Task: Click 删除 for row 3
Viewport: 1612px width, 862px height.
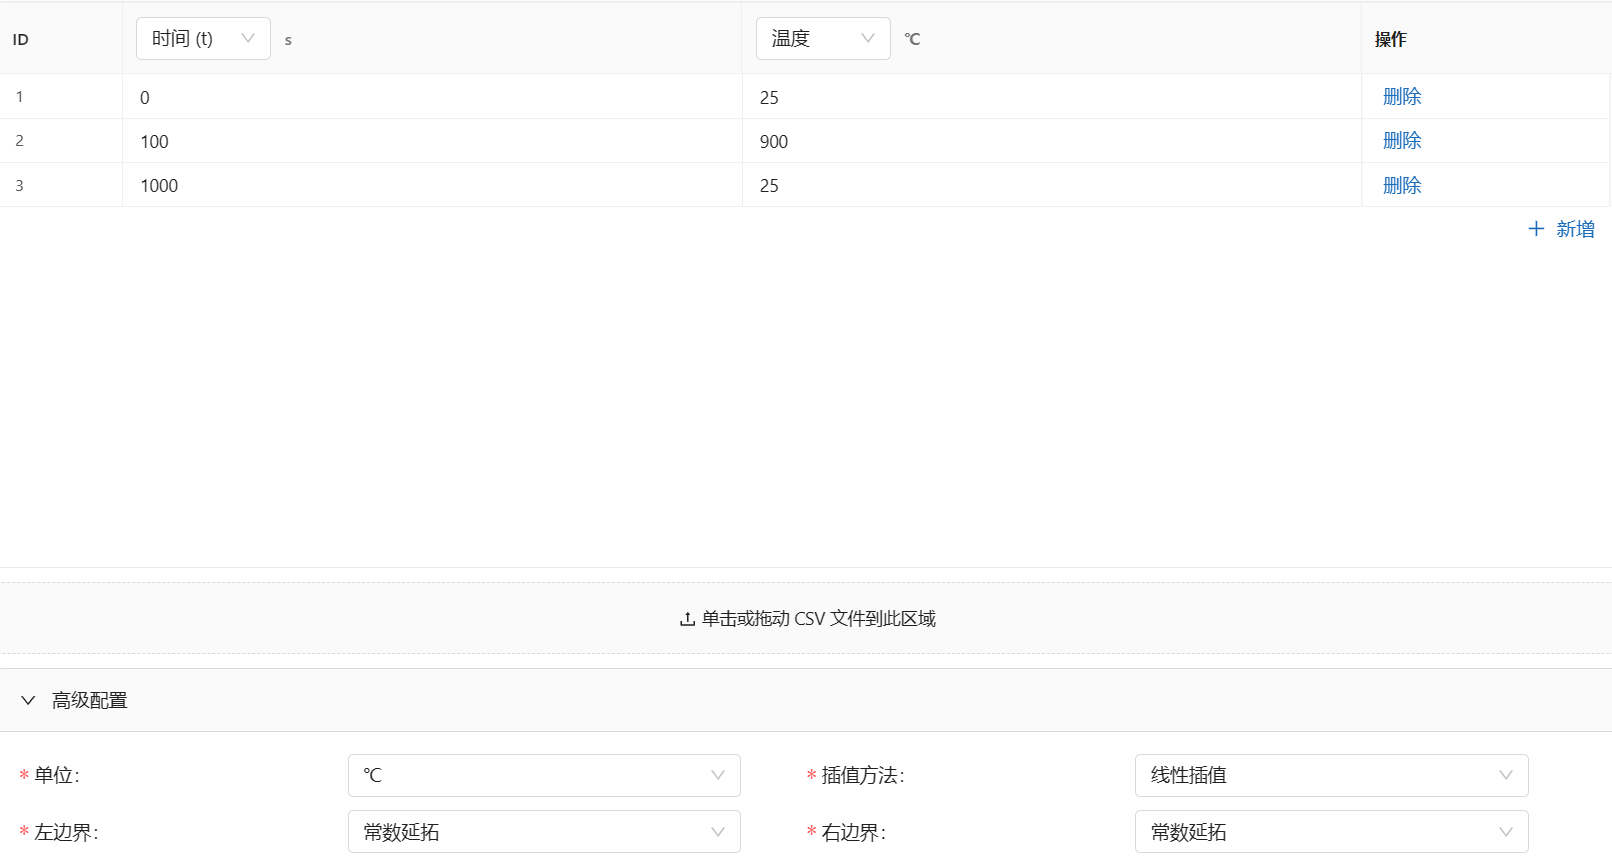Action: pos(1402,185)
